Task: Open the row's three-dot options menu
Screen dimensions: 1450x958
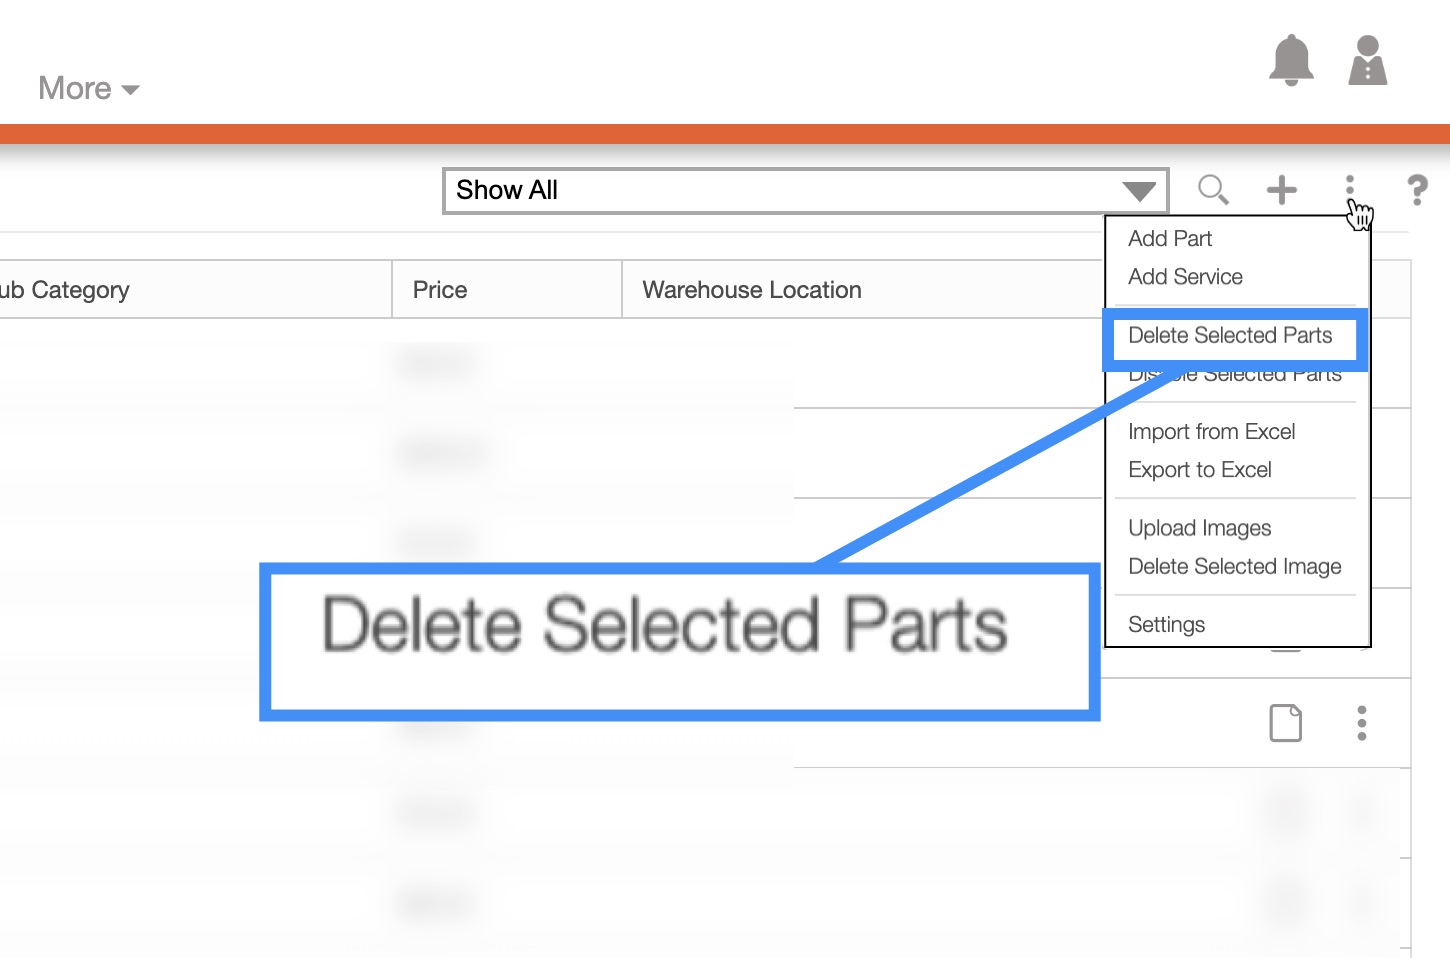Action: click(x=1361, y=723)
